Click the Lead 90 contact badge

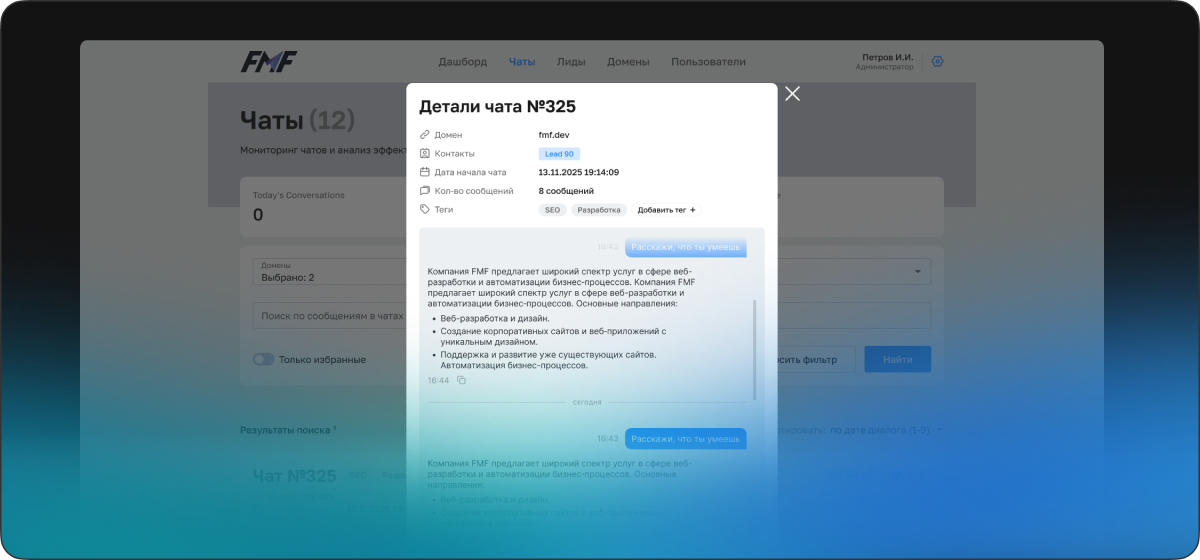tap(559, 154)
